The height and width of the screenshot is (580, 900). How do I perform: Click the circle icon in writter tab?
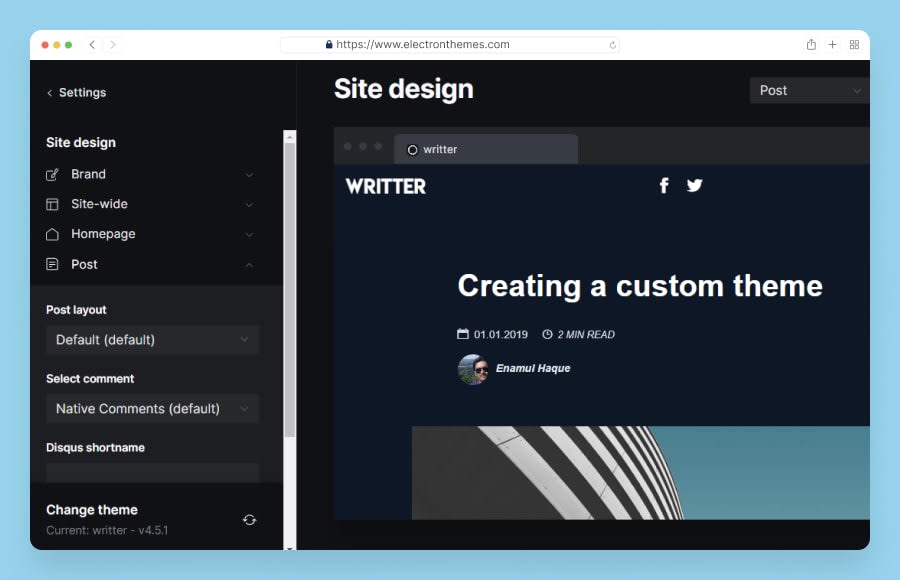[x=412, y=150]
